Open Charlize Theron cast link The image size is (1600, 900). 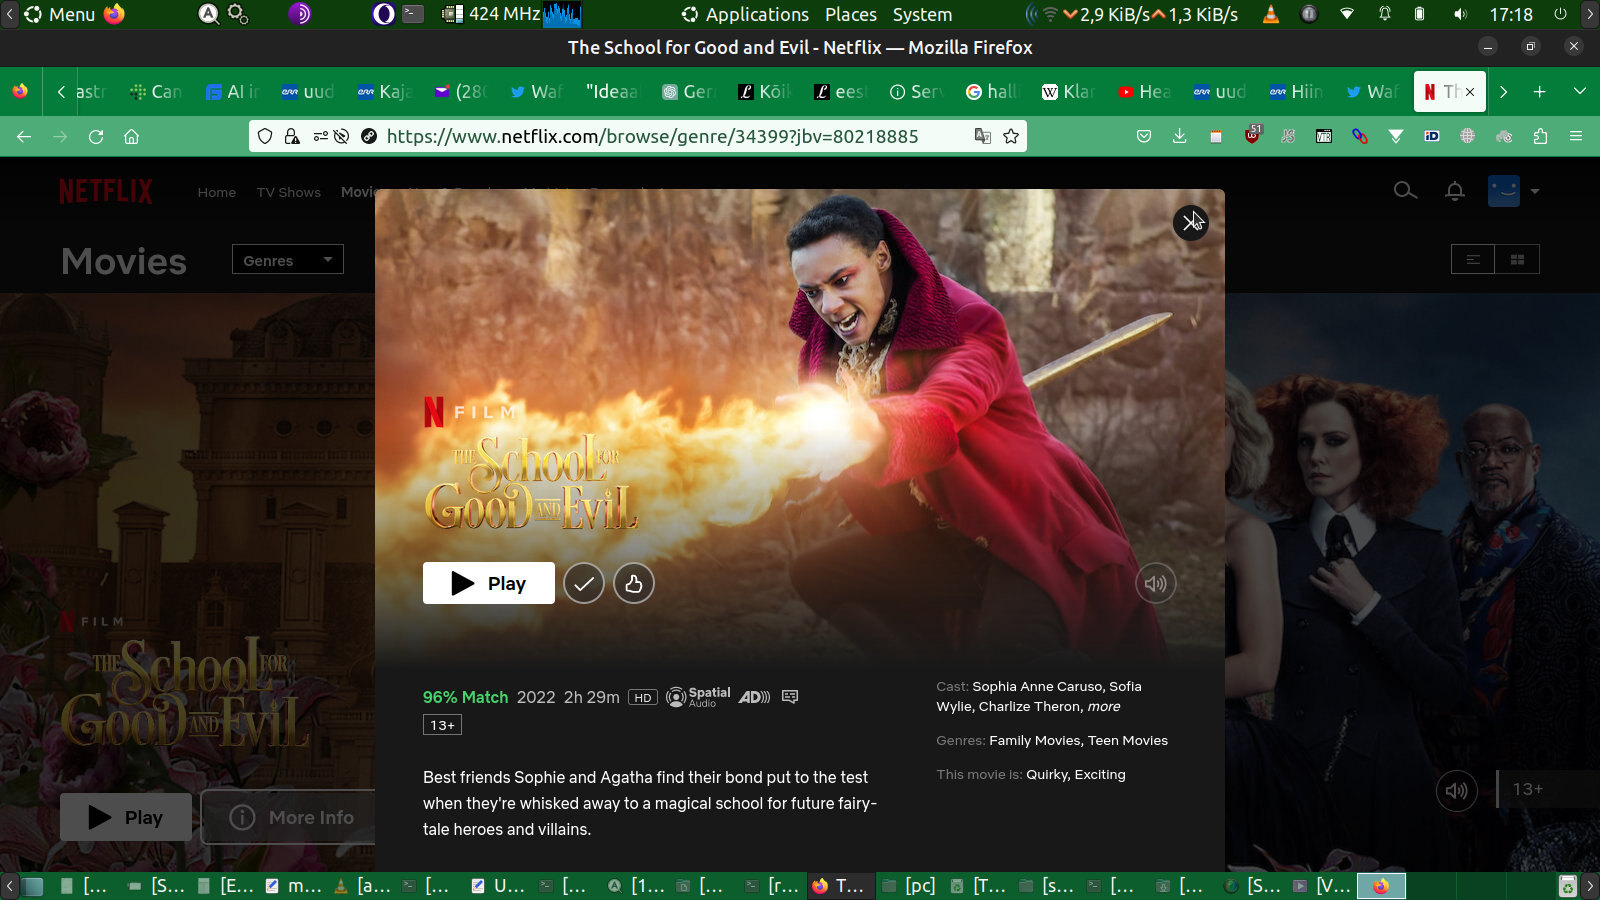1030,706
